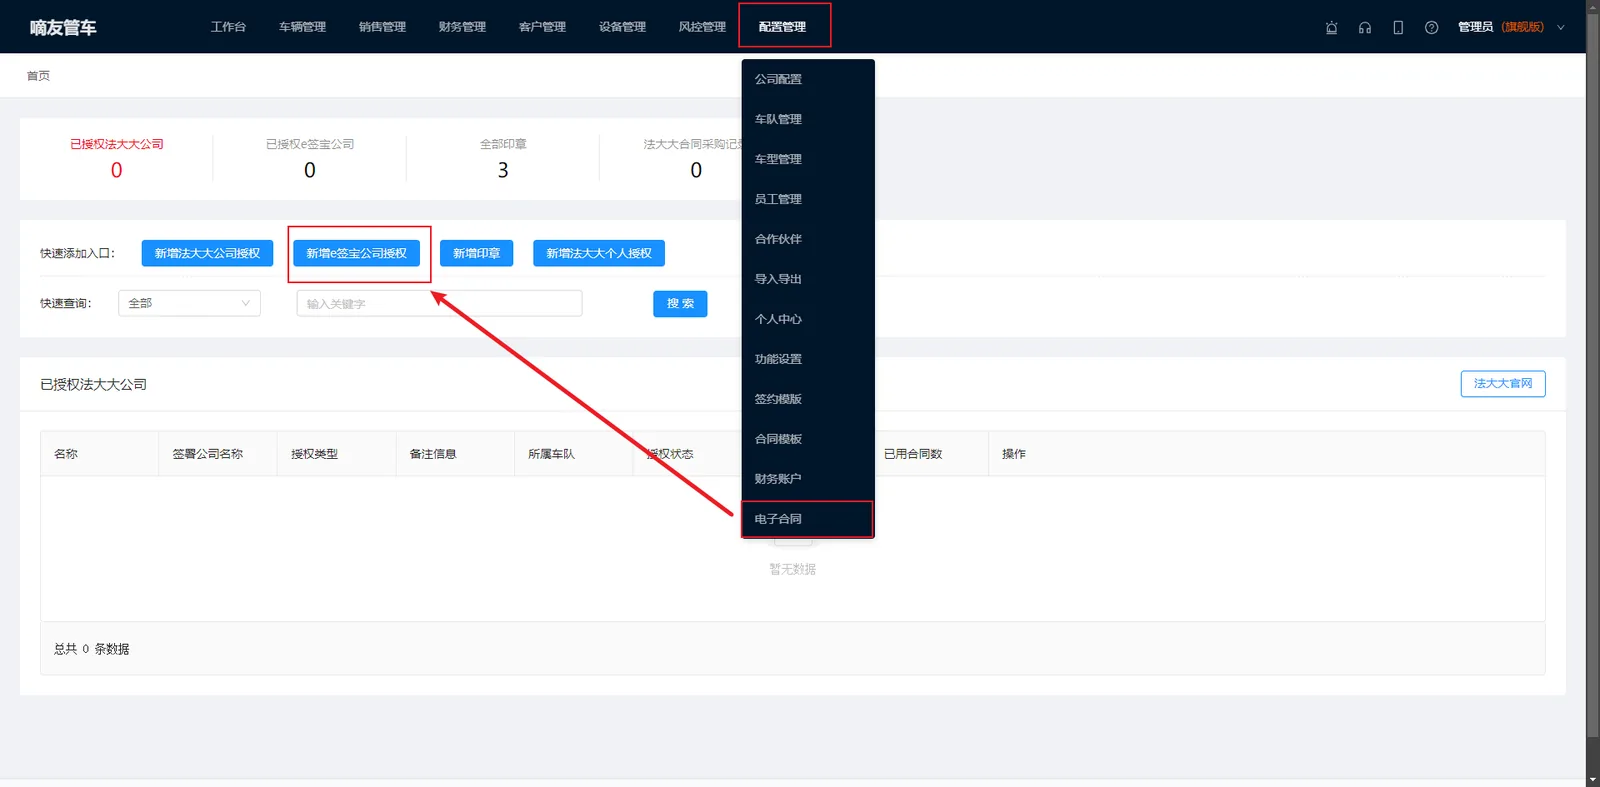Open the 工作台 nav menu
Screen dimensions: 1600x787
point(228,27)
